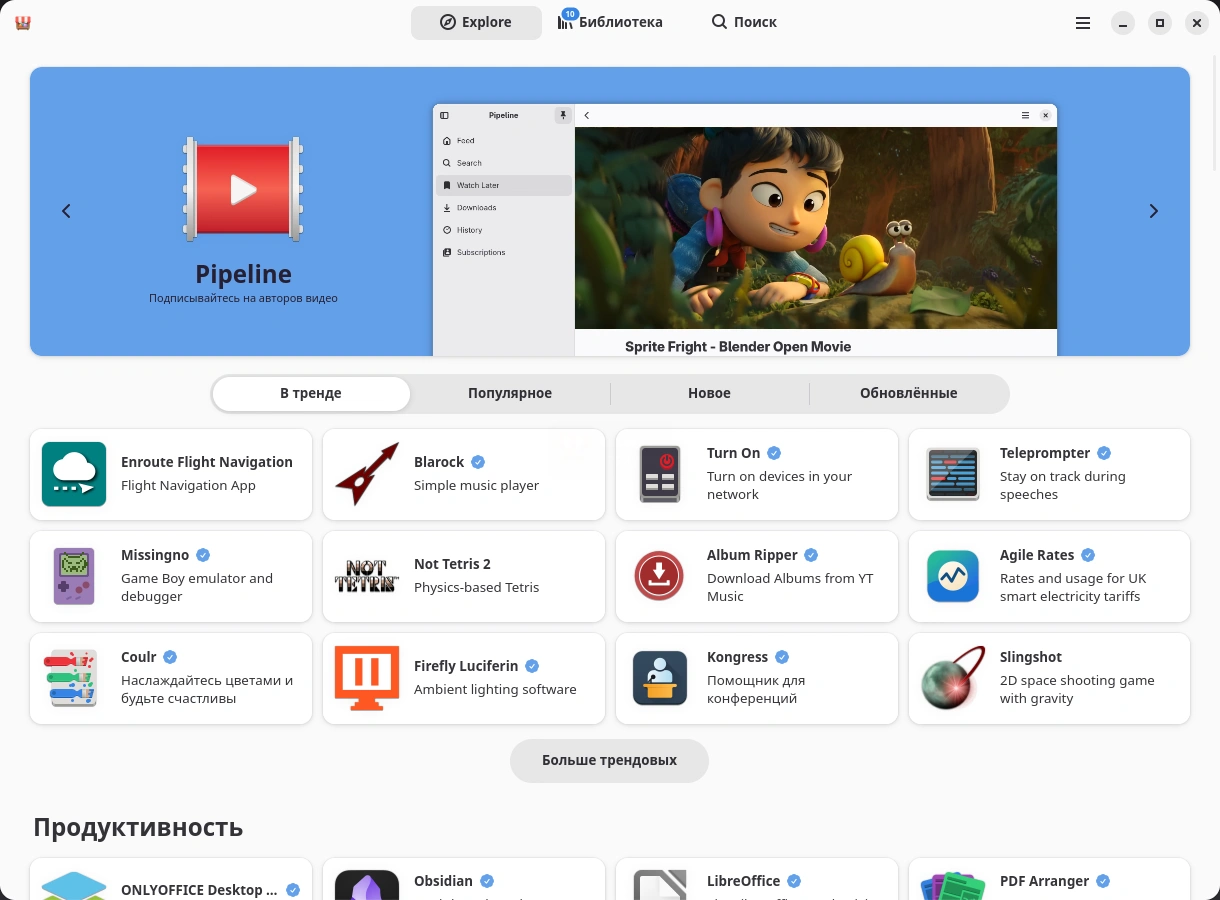Open the PDF Arranger app icon
This screenshot has width=1220, height=900.
point(953,886)
